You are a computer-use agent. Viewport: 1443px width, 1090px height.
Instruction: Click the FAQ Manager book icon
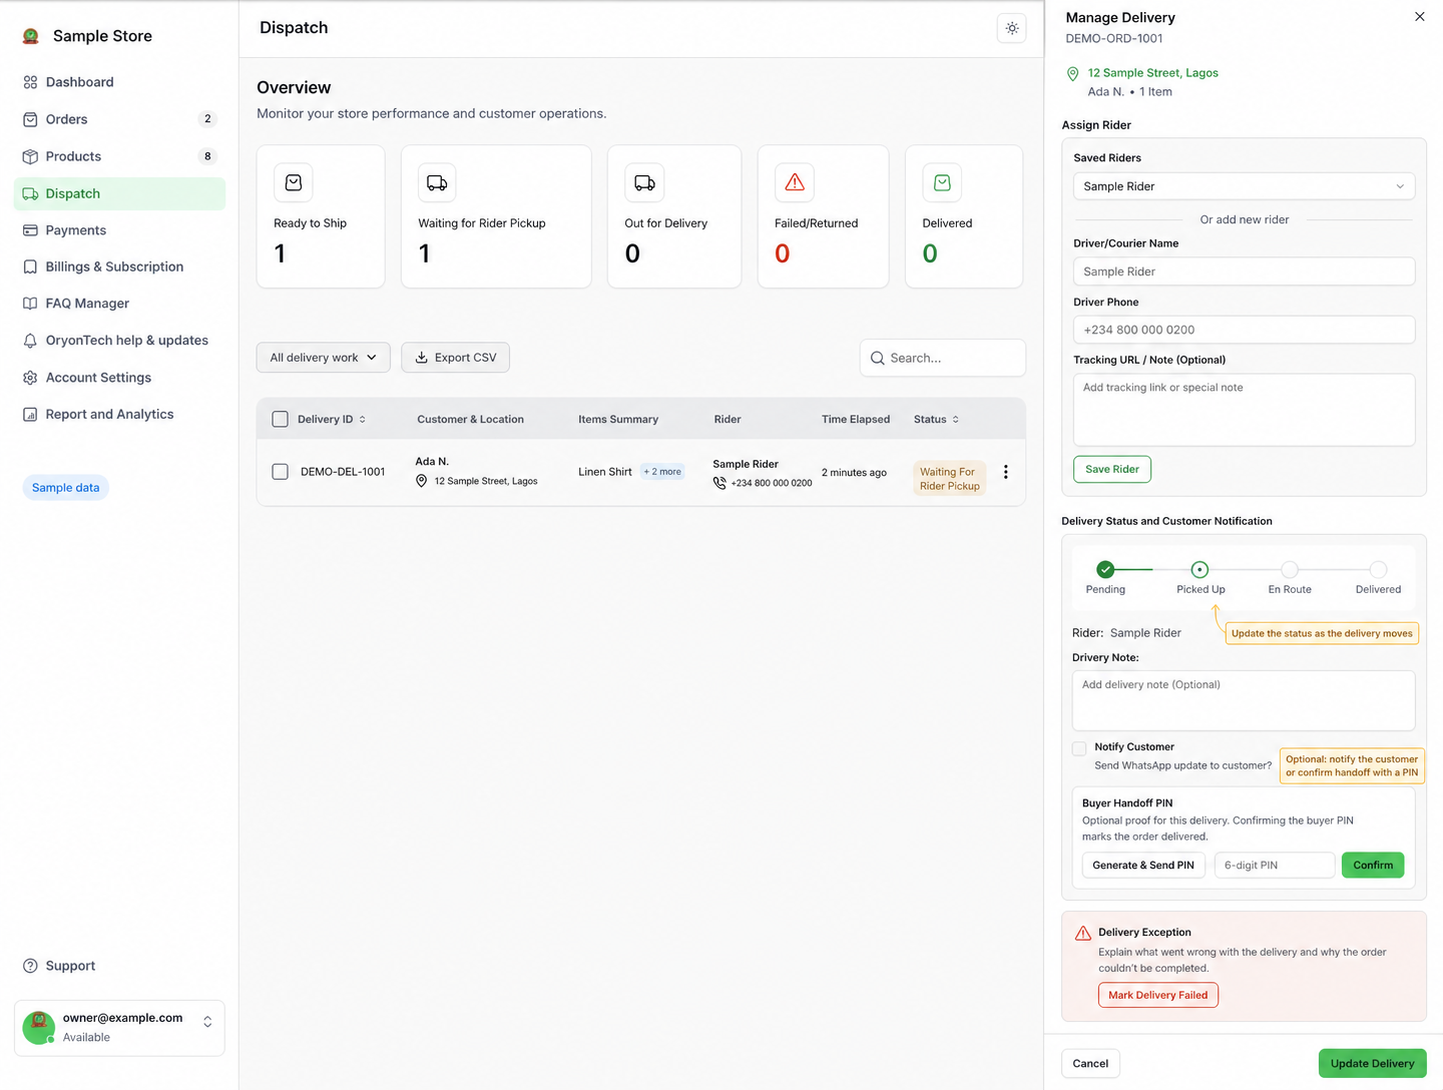point(30,303)
